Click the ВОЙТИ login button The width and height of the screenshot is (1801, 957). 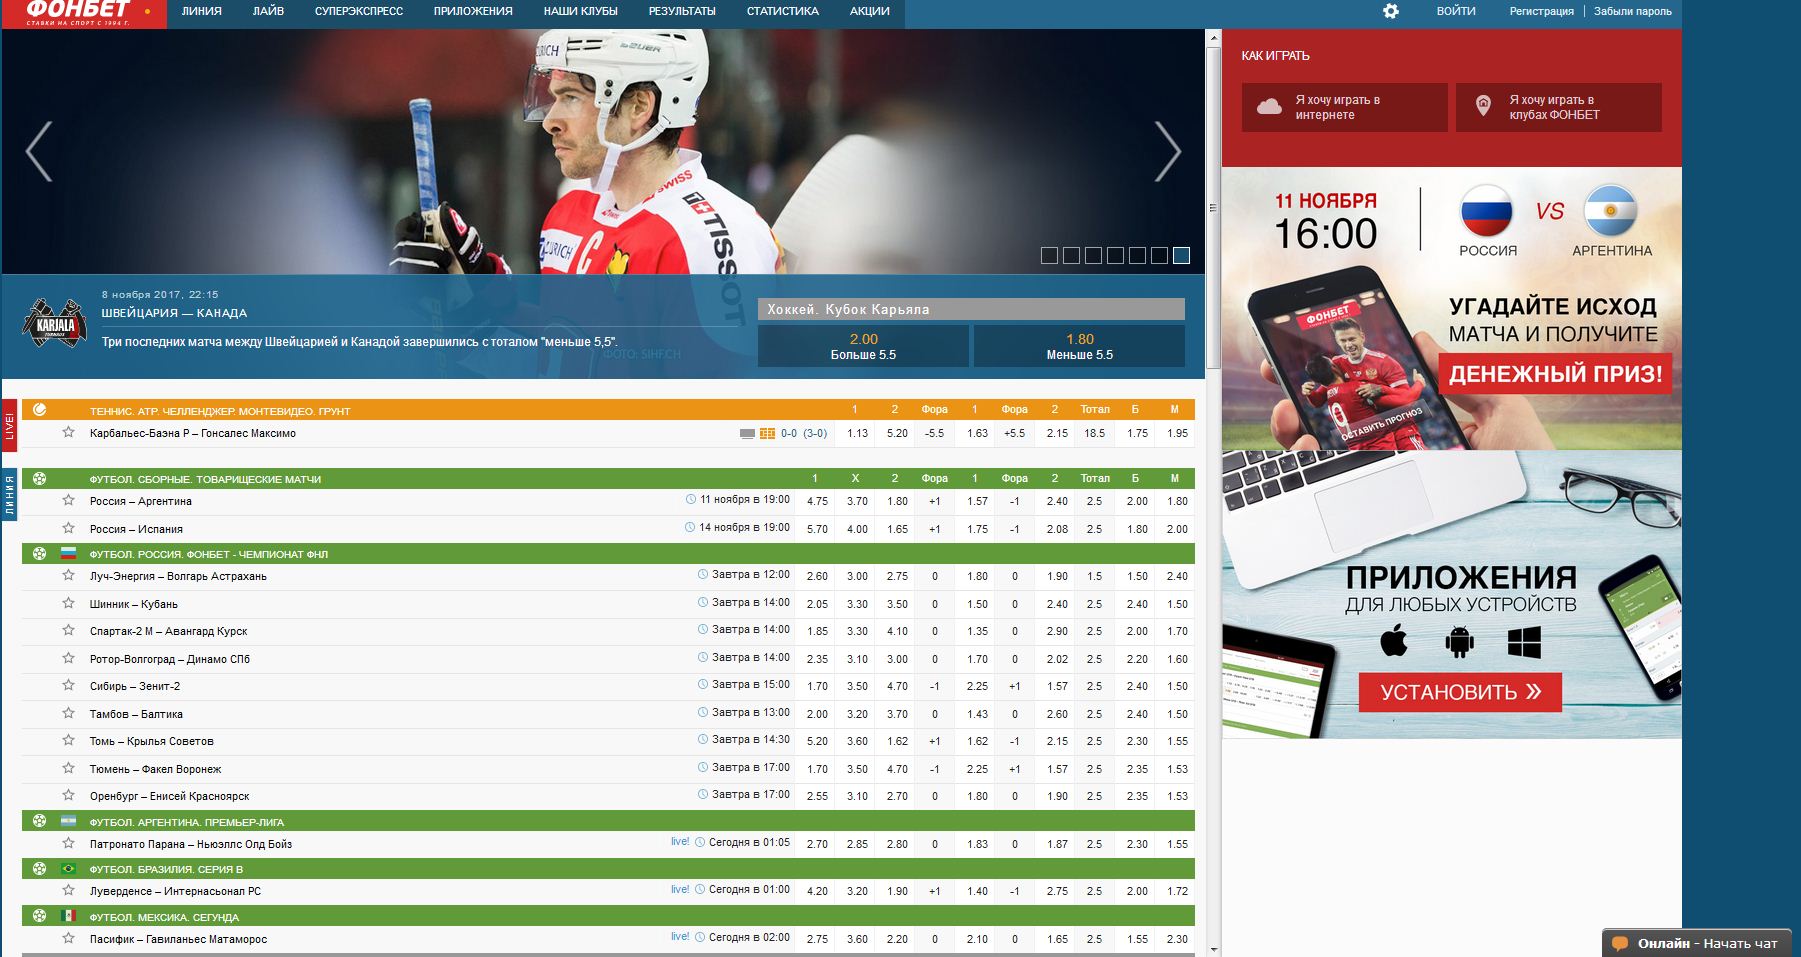tap(1456, 11)
